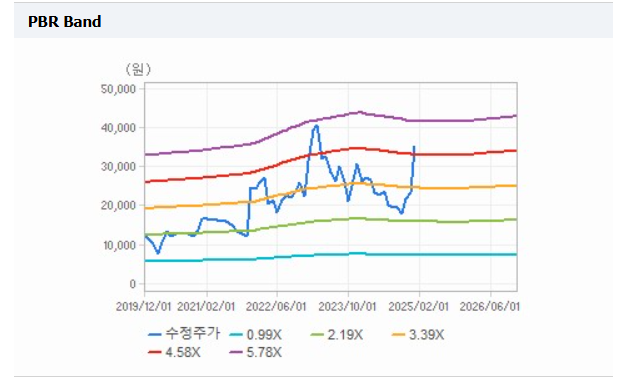Toggle the 5.78X legend entry

pos(255,352)
